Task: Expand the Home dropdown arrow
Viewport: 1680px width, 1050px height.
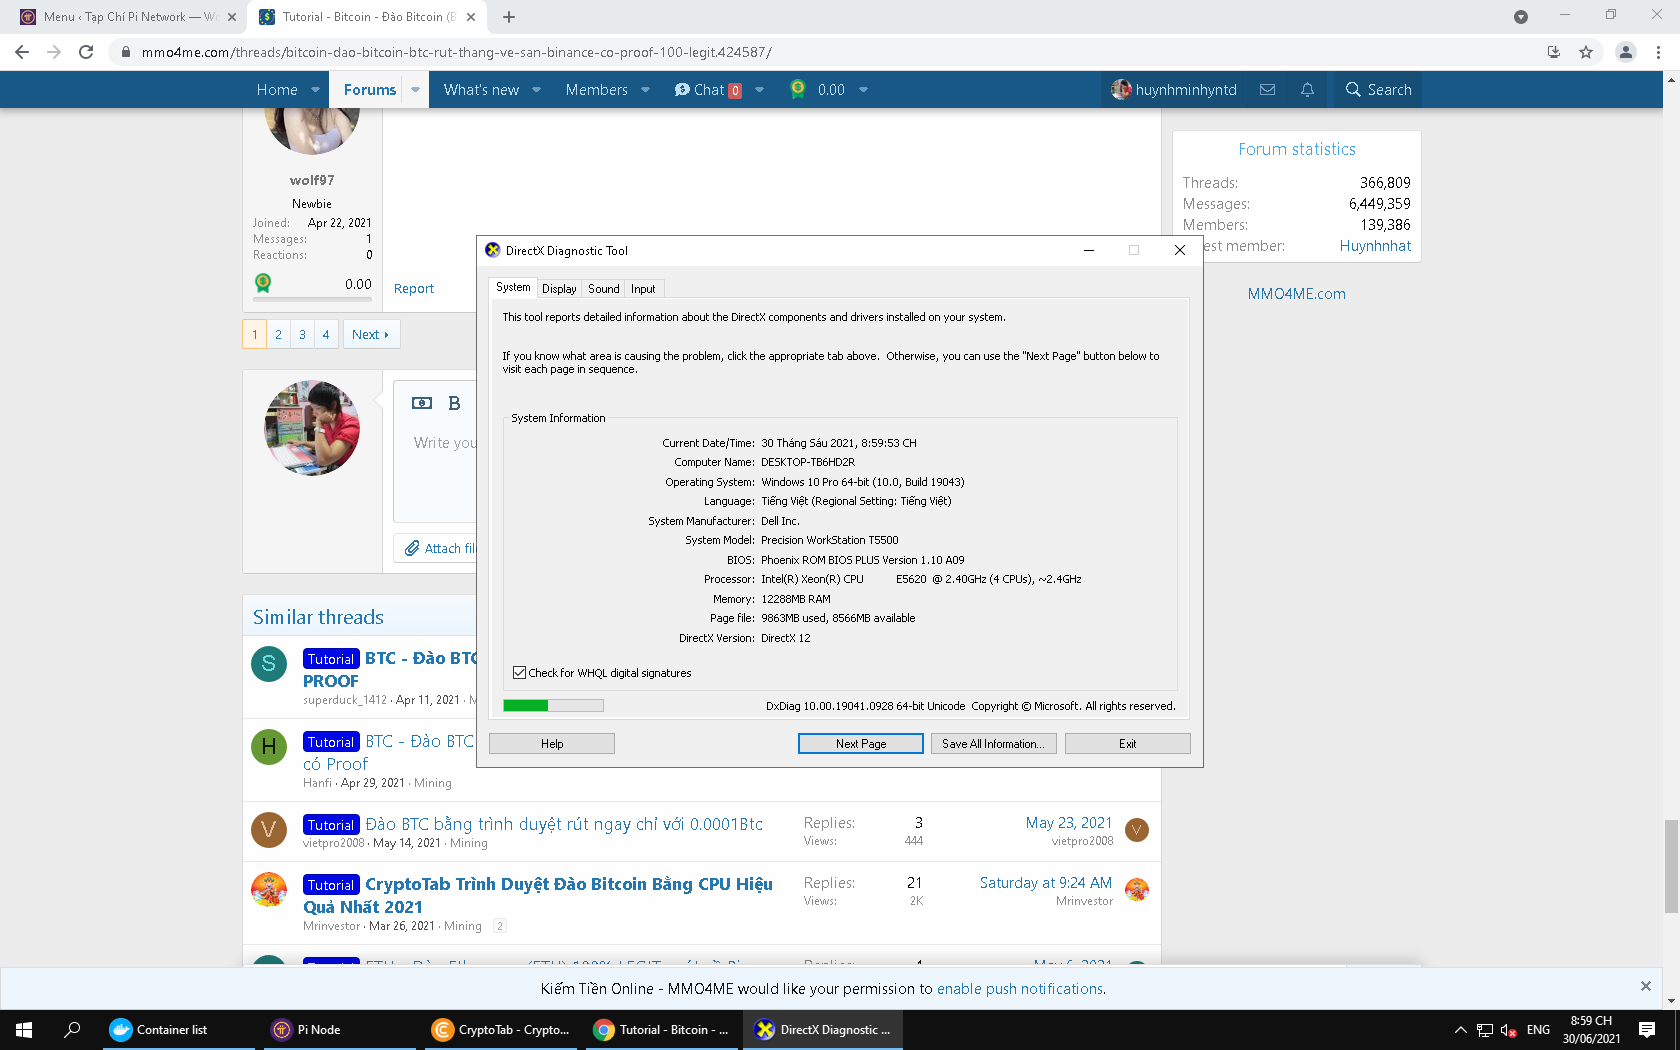Action: tap(316, 89)
